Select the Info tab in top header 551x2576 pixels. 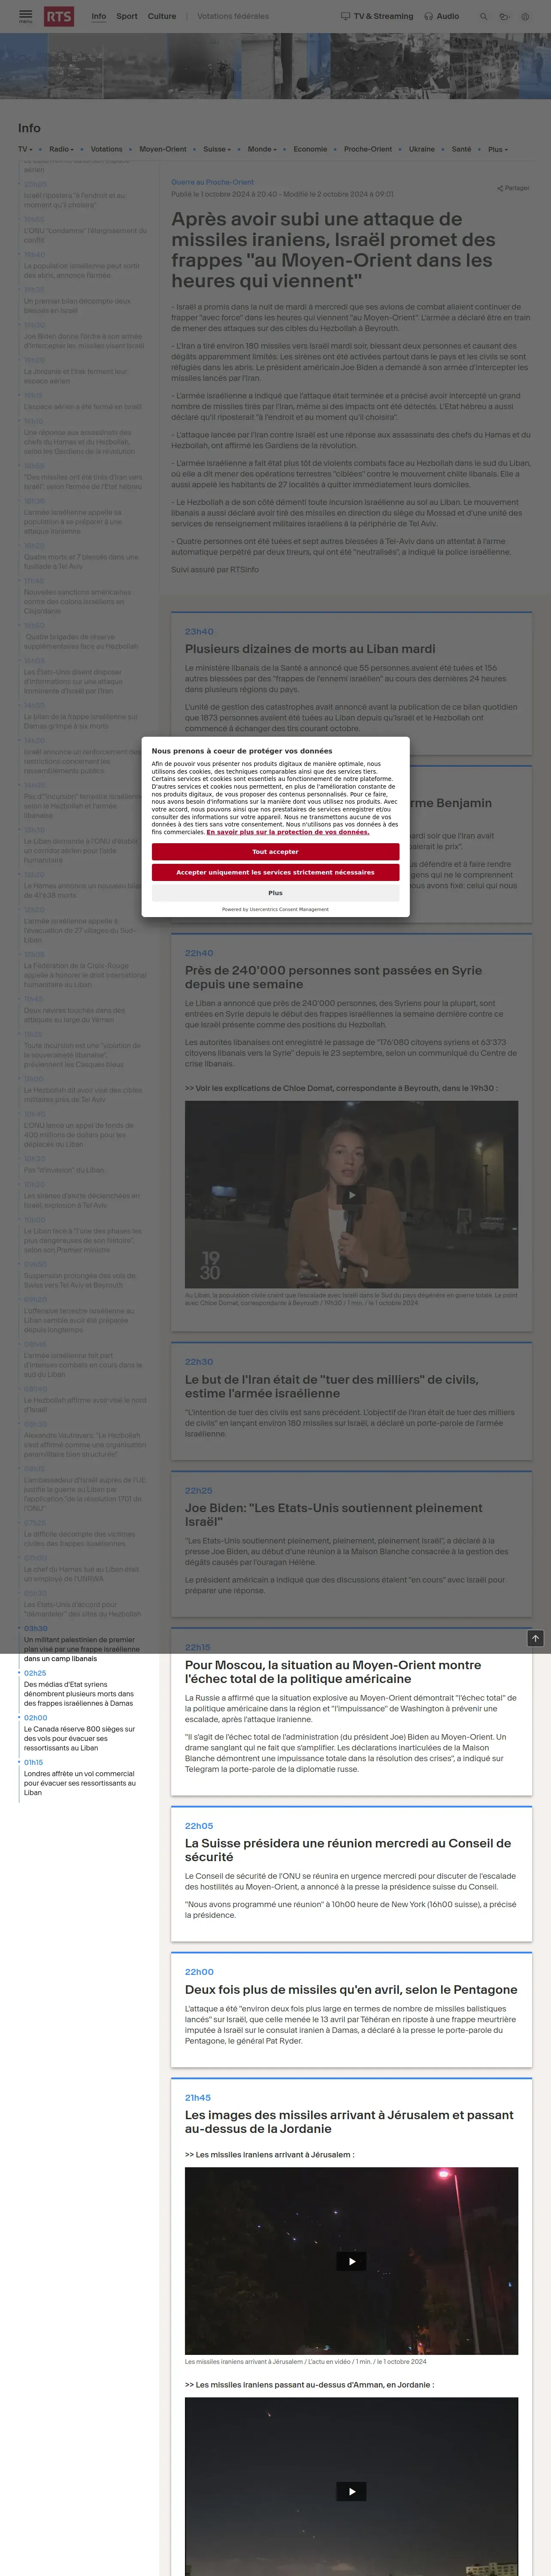point(99,16)
